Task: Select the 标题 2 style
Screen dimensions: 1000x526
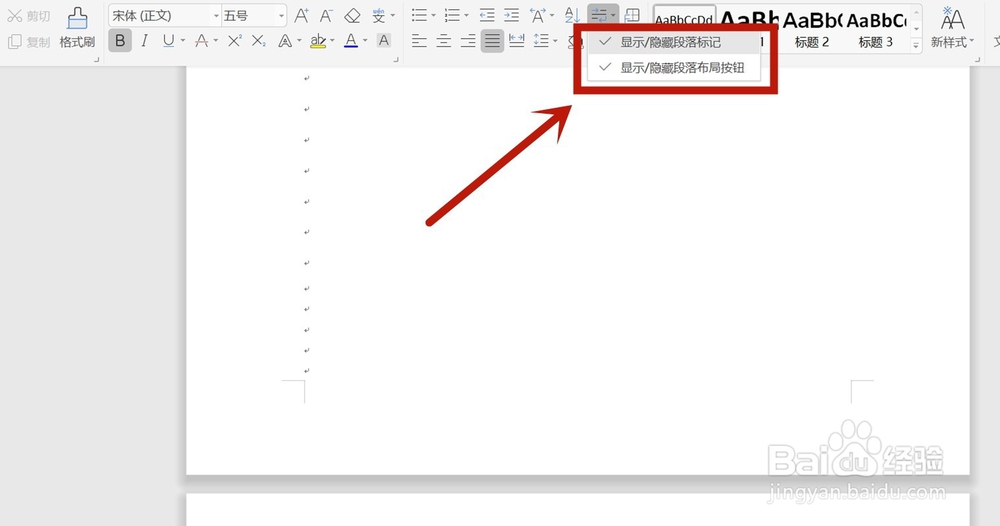Action: tap(811, 31)
